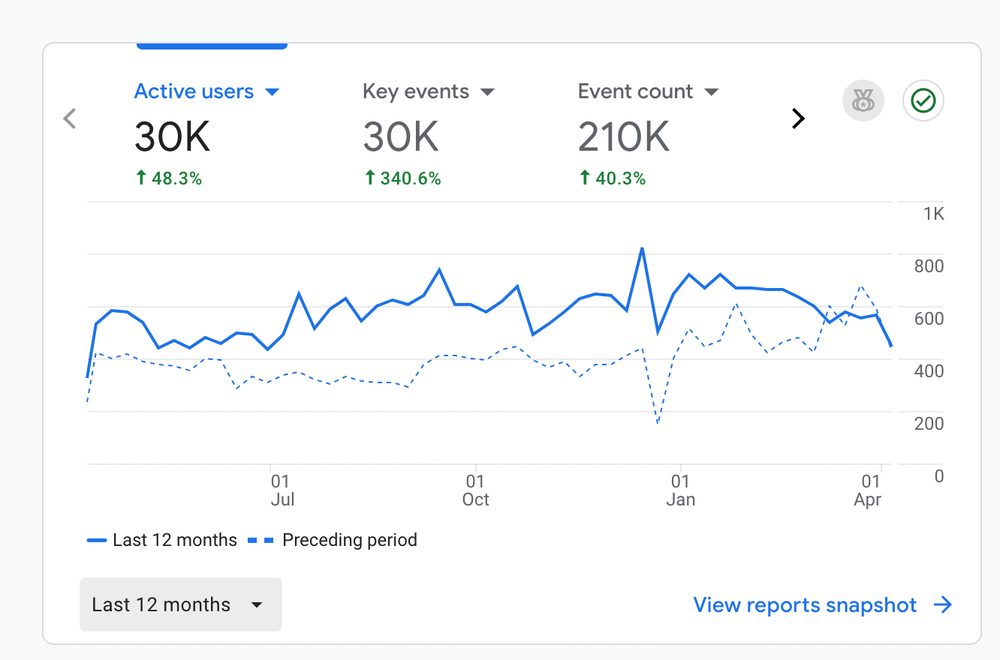Click the Preceding period legend entry
Image resolution: width=1000 pixels, height=660 pixels.
tap(332, 540)
